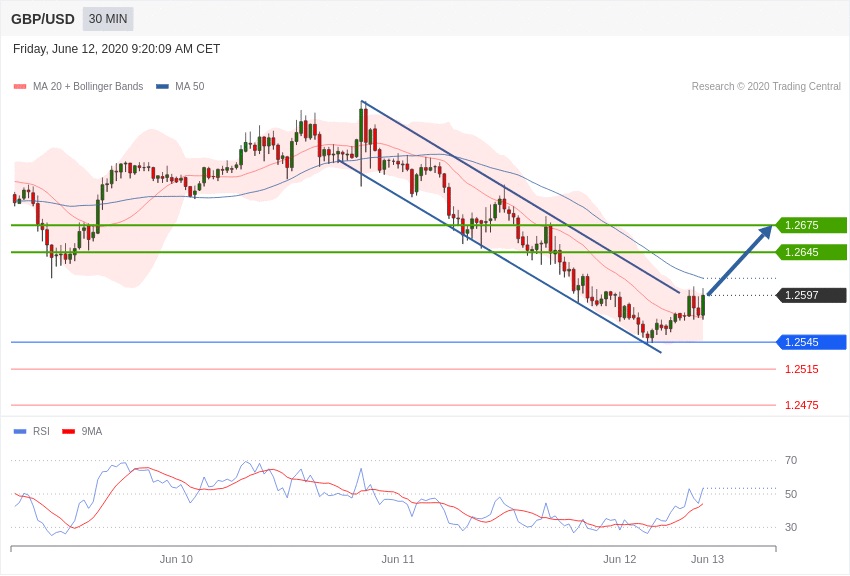Screen dimensions: 850x576
Task: Toggle the RSI legend entry
Action: pos(32,432)
